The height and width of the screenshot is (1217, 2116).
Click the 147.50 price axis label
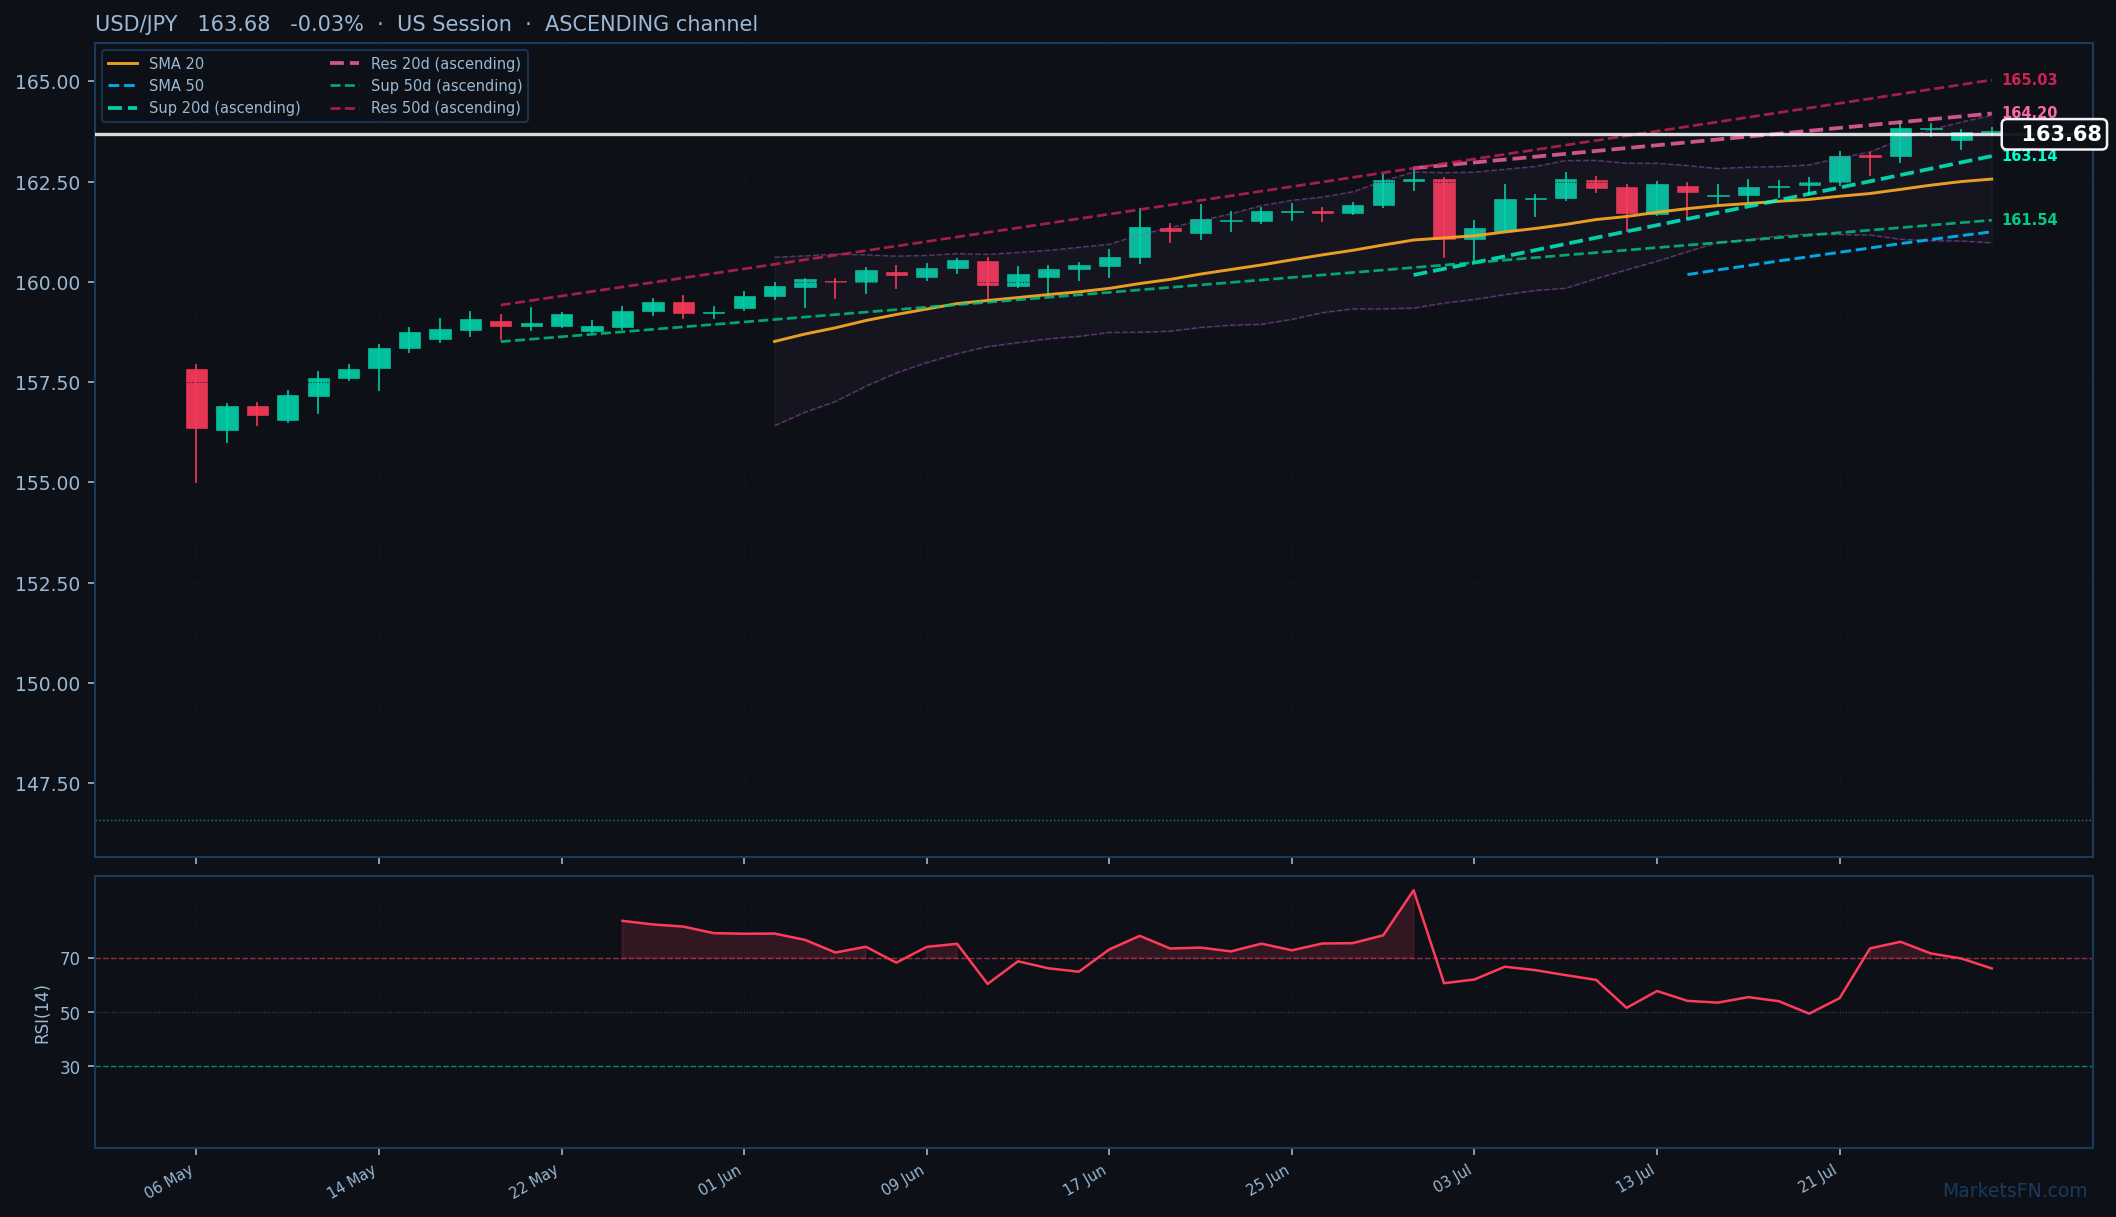point(48,784)
